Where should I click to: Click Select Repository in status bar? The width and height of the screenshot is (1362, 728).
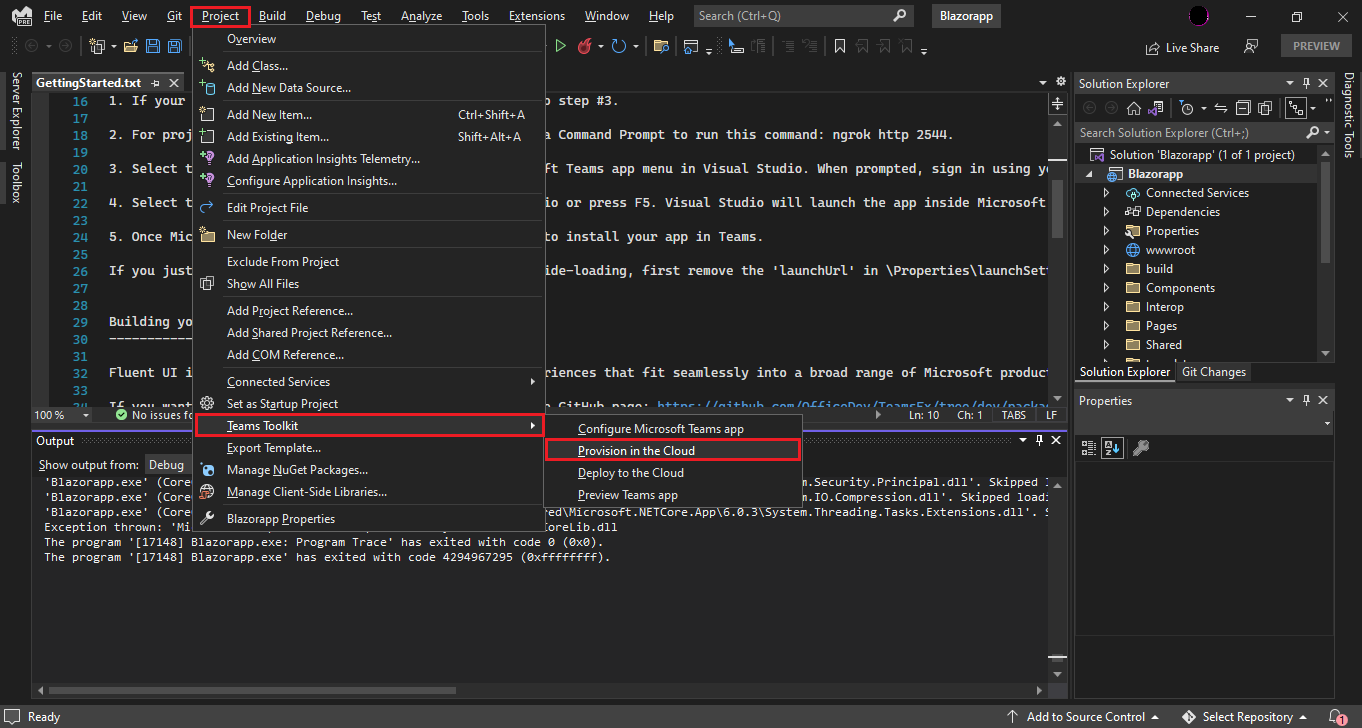coord(1244,717)
